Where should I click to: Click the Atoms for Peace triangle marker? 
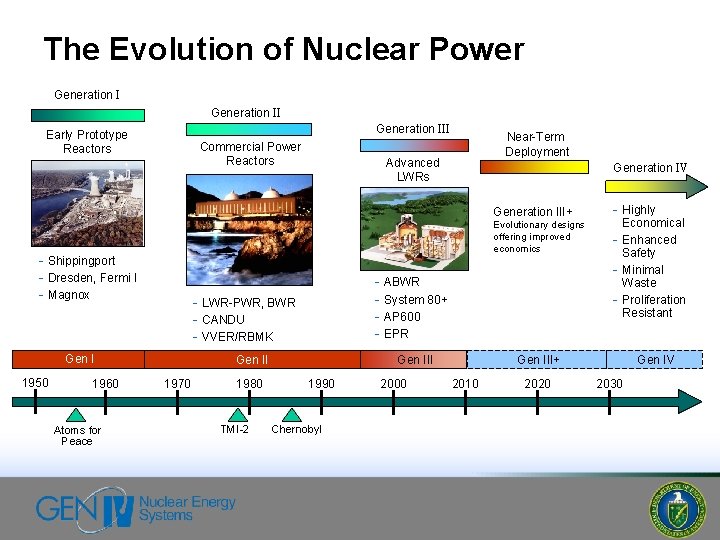point(76,415)
